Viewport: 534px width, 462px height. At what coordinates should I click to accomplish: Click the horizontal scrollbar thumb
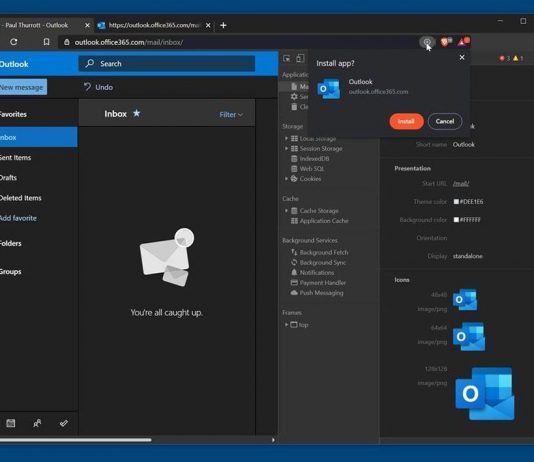(x=76, y=440)
